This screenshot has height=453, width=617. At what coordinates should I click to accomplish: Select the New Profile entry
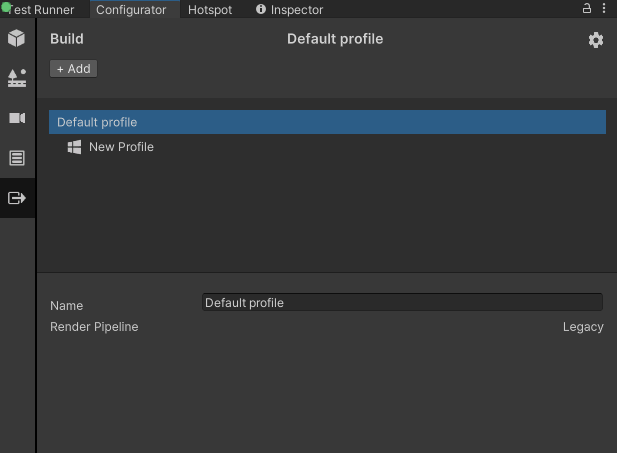pos(121,147)
